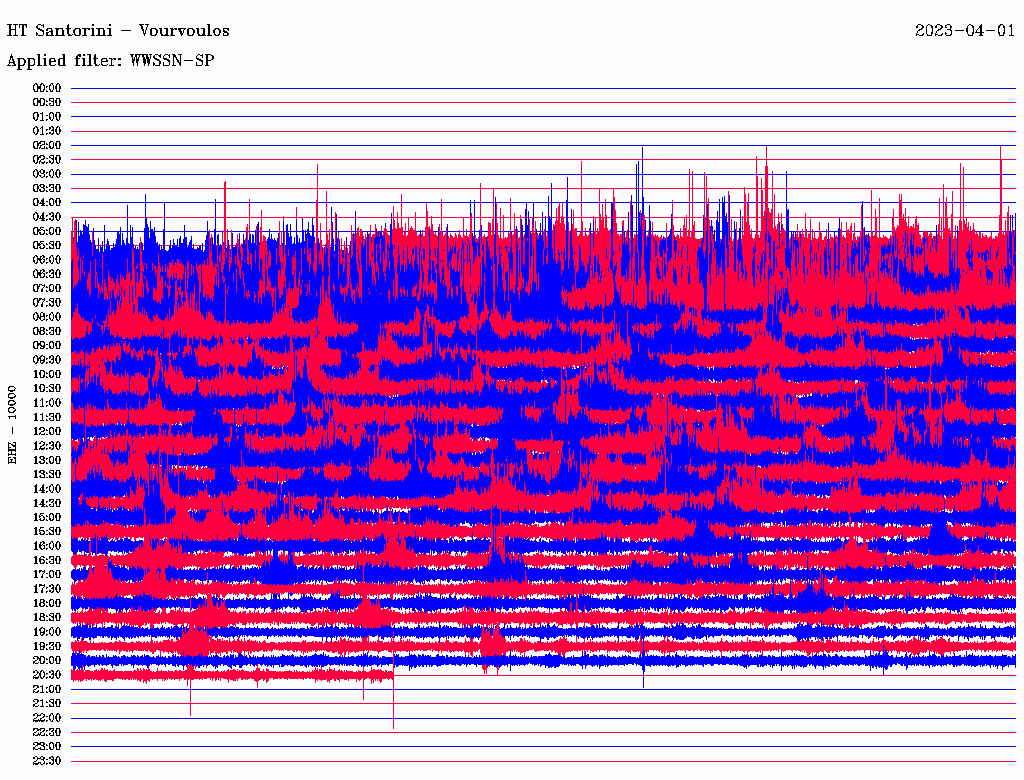1024x780 pixels.
Task: Click the 04:30 time label
Action: pos(47,217)
